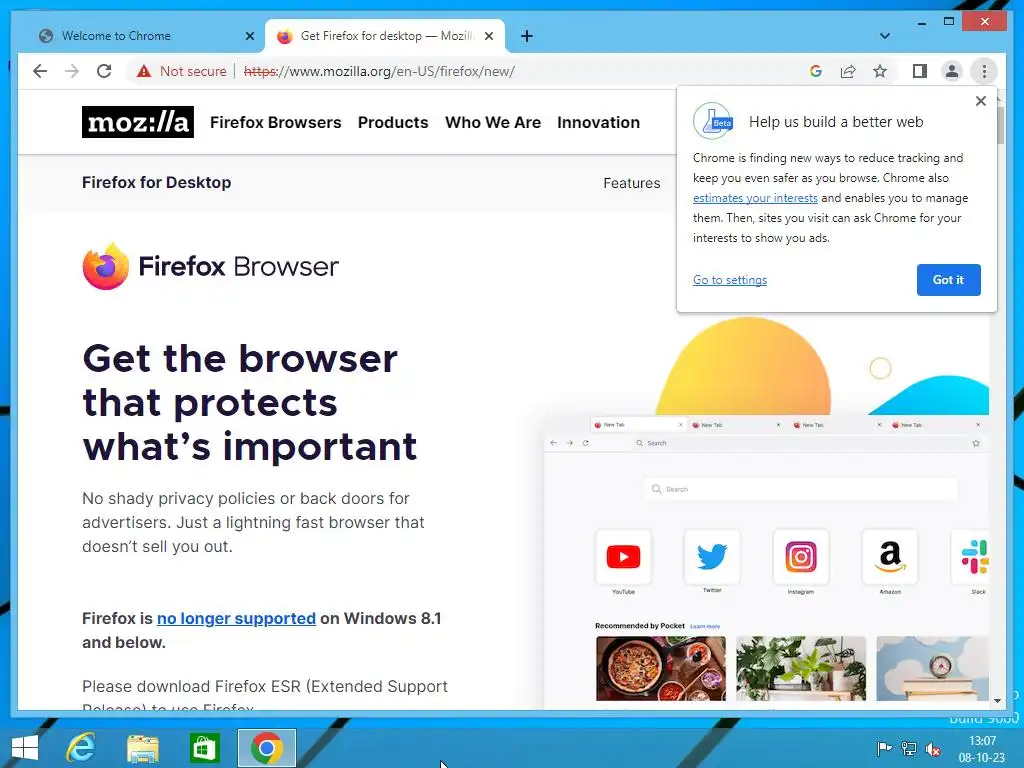
Task: Click the Twitter tile in the Firefox preview
Action: (x=712, y=557)
